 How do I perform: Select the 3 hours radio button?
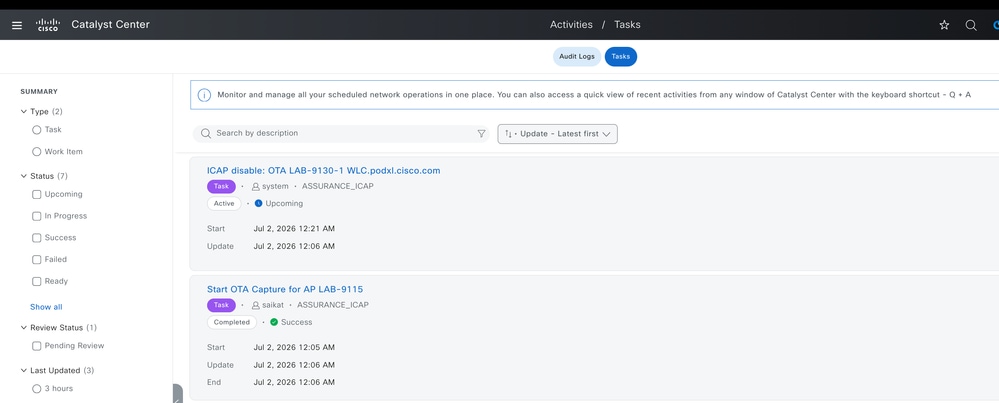(x=36, y=388)
